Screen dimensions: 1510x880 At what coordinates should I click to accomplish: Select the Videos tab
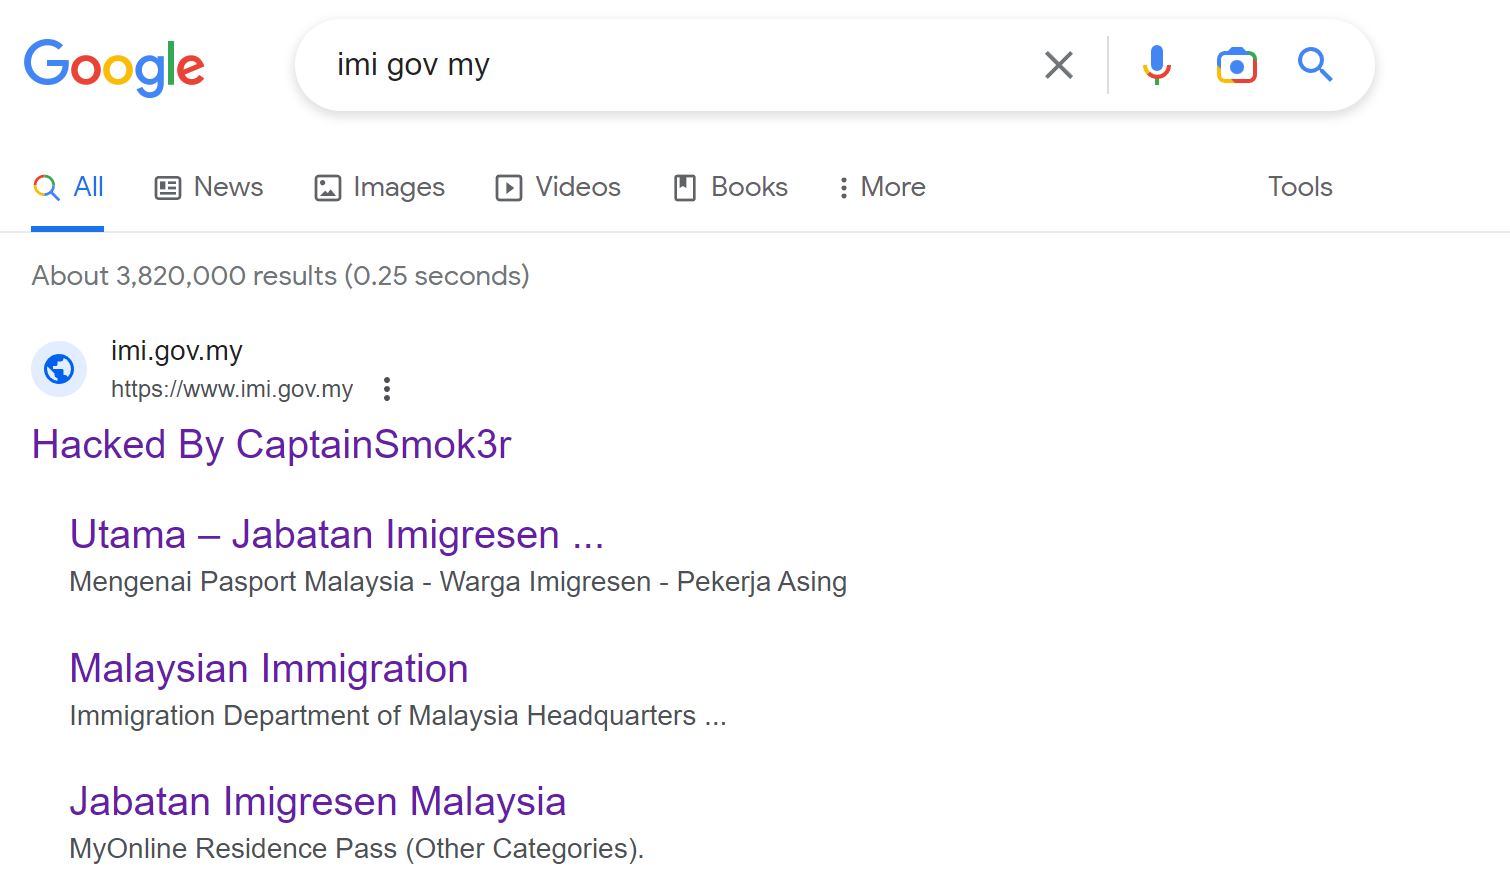pyautogui.click(x=558, y=187)
